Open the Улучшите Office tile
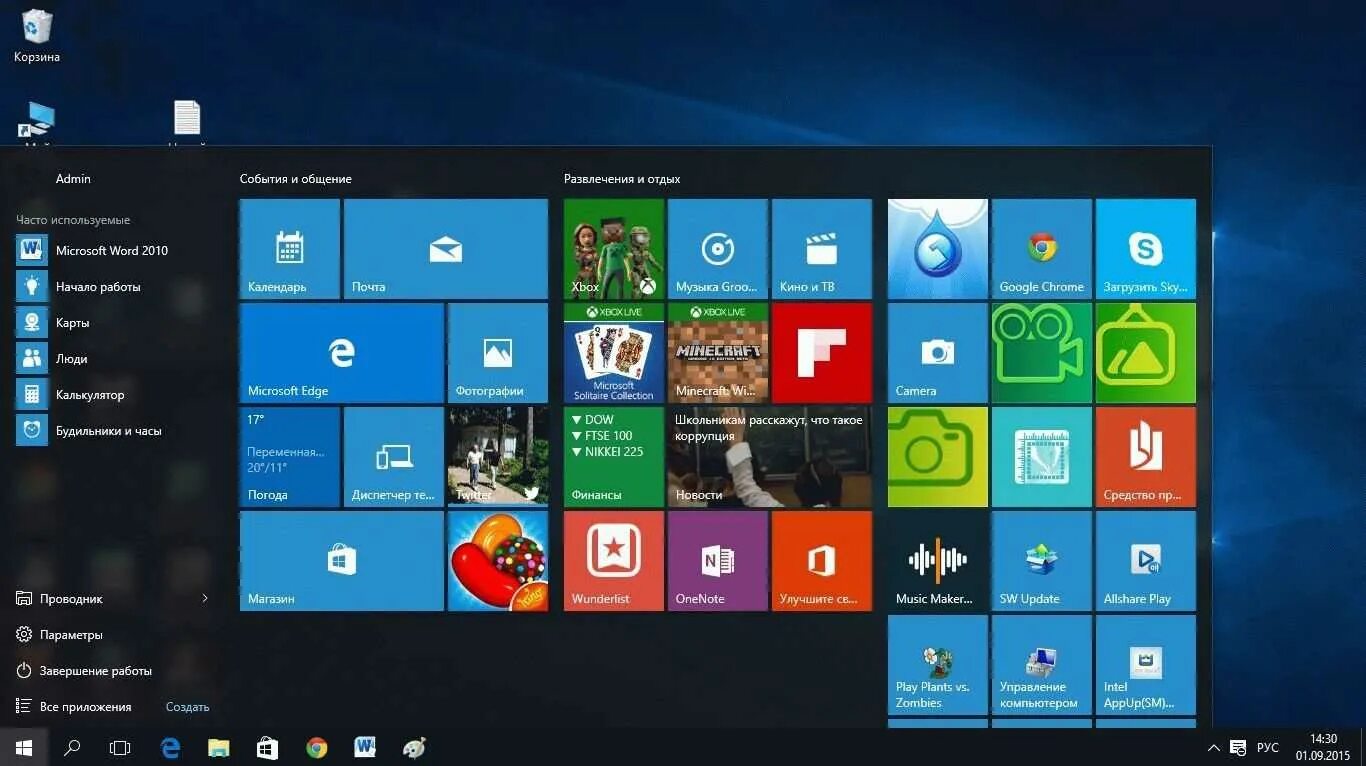The height and width of the screenshot is (766, 1366). (x=822, y=561)
